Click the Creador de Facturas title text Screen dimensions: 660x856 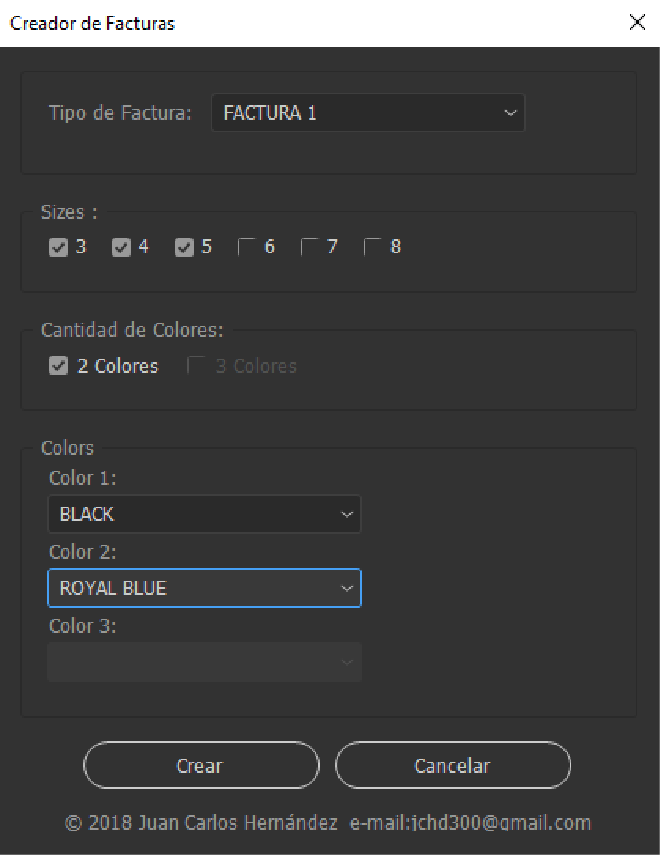click(x=92, y=23)
